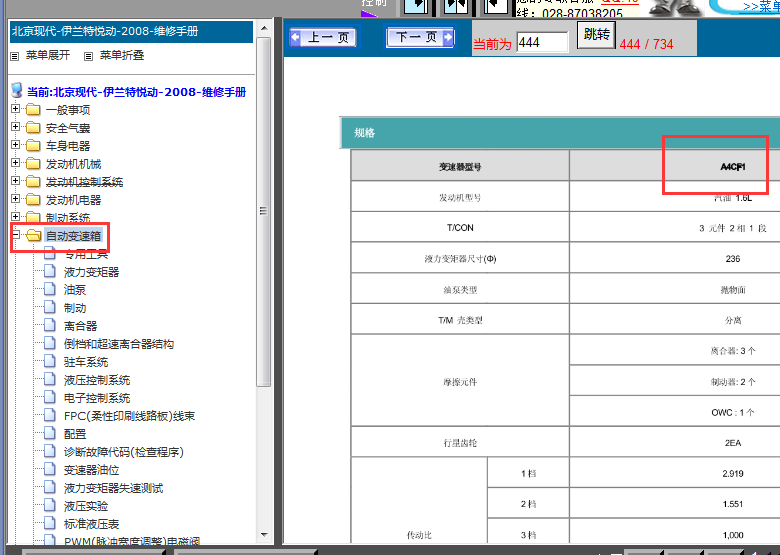The height and width of the screenshot is (555, 780).
Task: Click the tree panel scrollbar up arrow
Action: coord(265,28)
